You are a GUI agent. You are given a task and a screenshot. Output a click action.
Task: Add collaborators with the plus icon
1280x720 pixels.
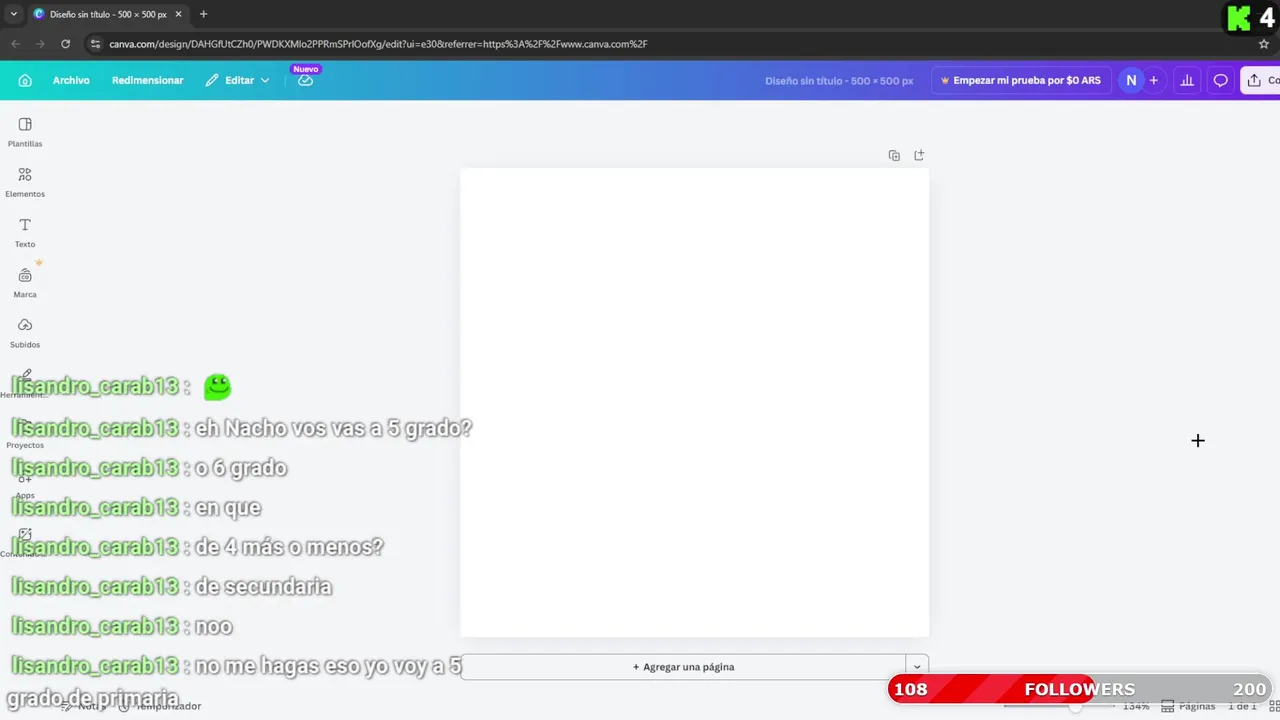(x=1154, y=80)
